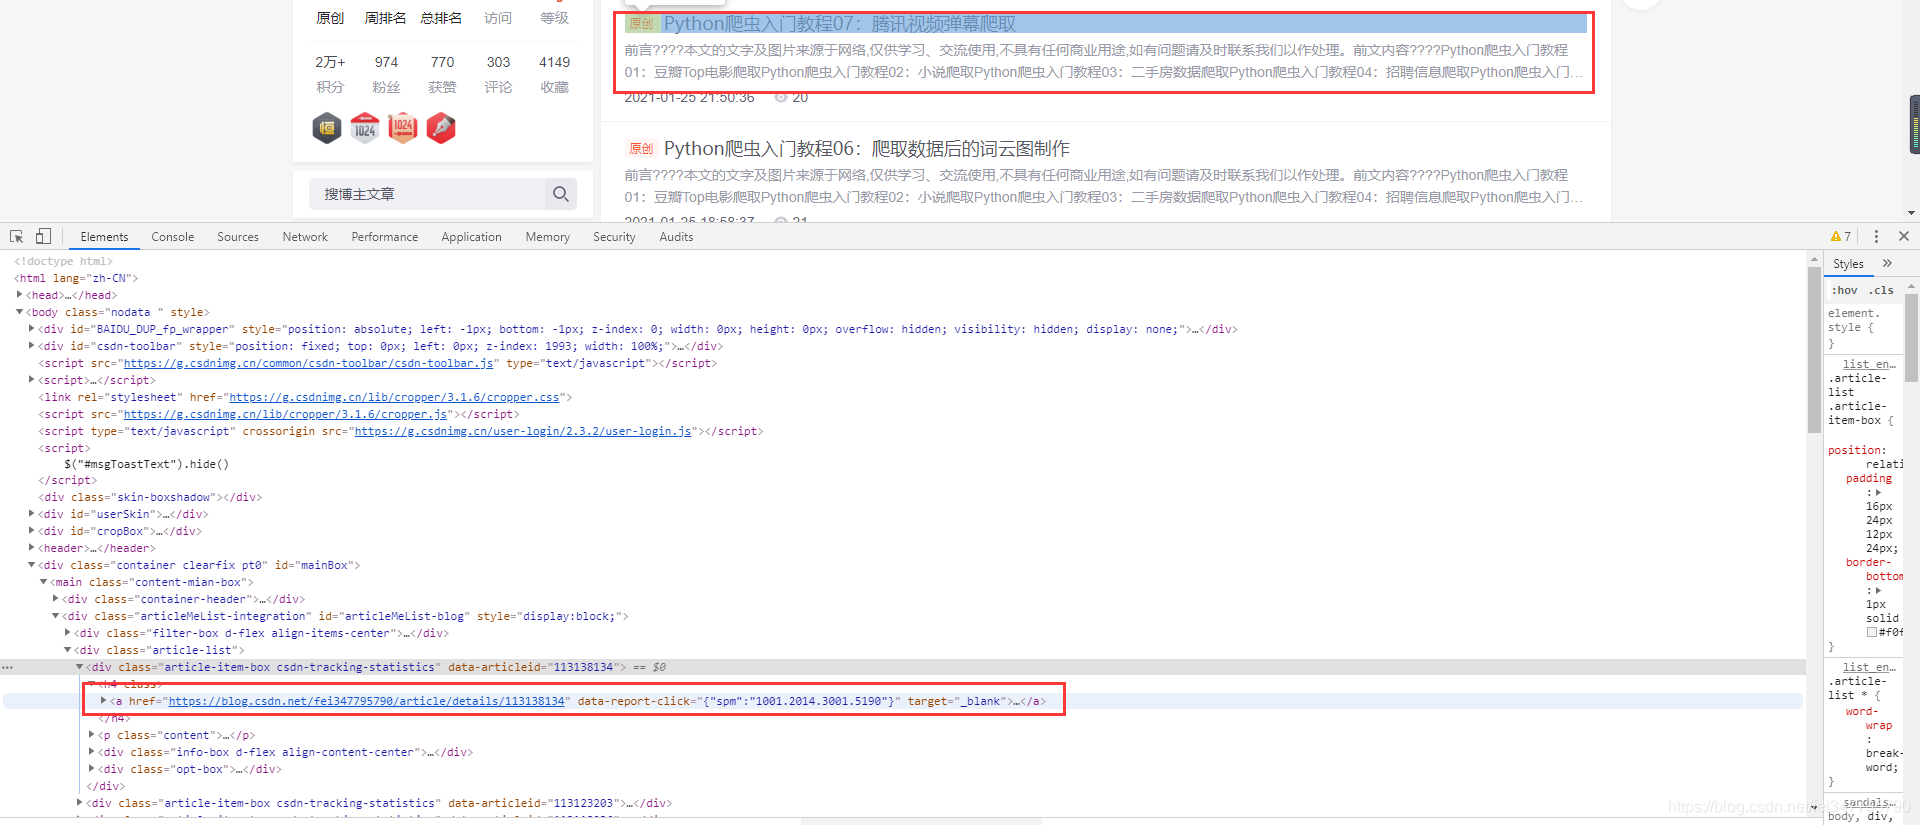Expand the border-bottom shorthand triangle in Styles

click(1878, 591)
